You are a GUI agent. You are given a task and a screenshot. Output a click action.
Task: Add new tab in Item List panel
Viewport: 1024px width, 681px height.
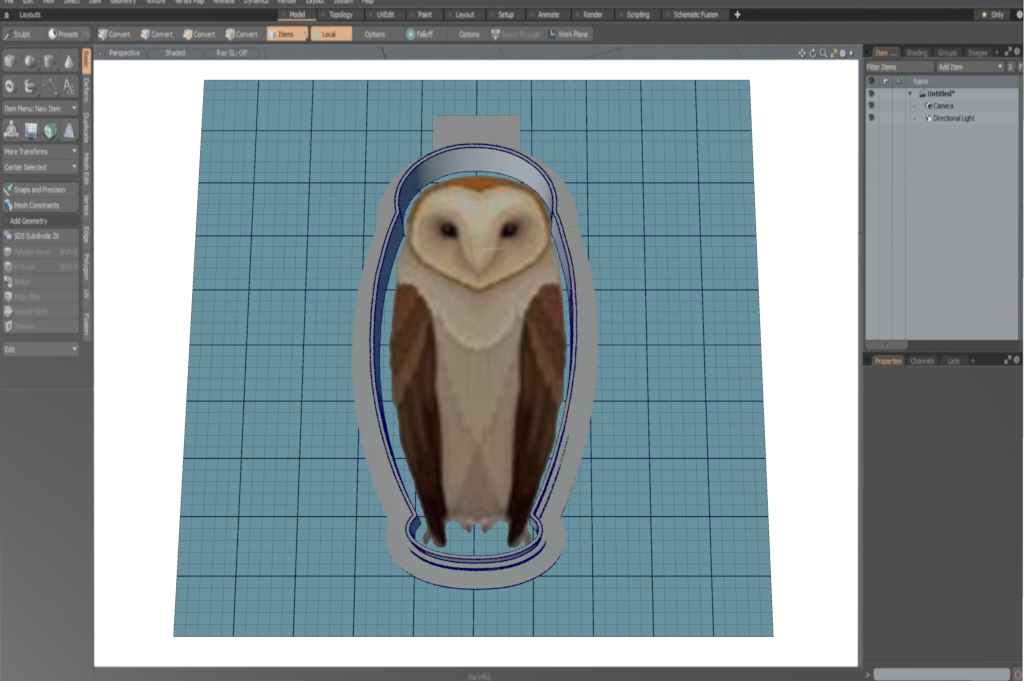point(997,52)
